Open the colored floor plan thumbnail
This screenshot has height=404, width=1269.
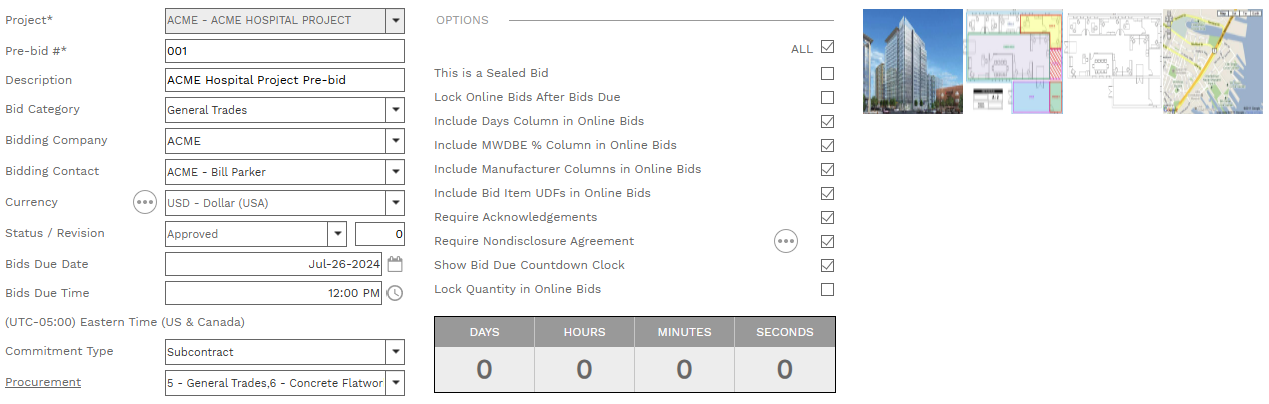(x=1015, y=61)
